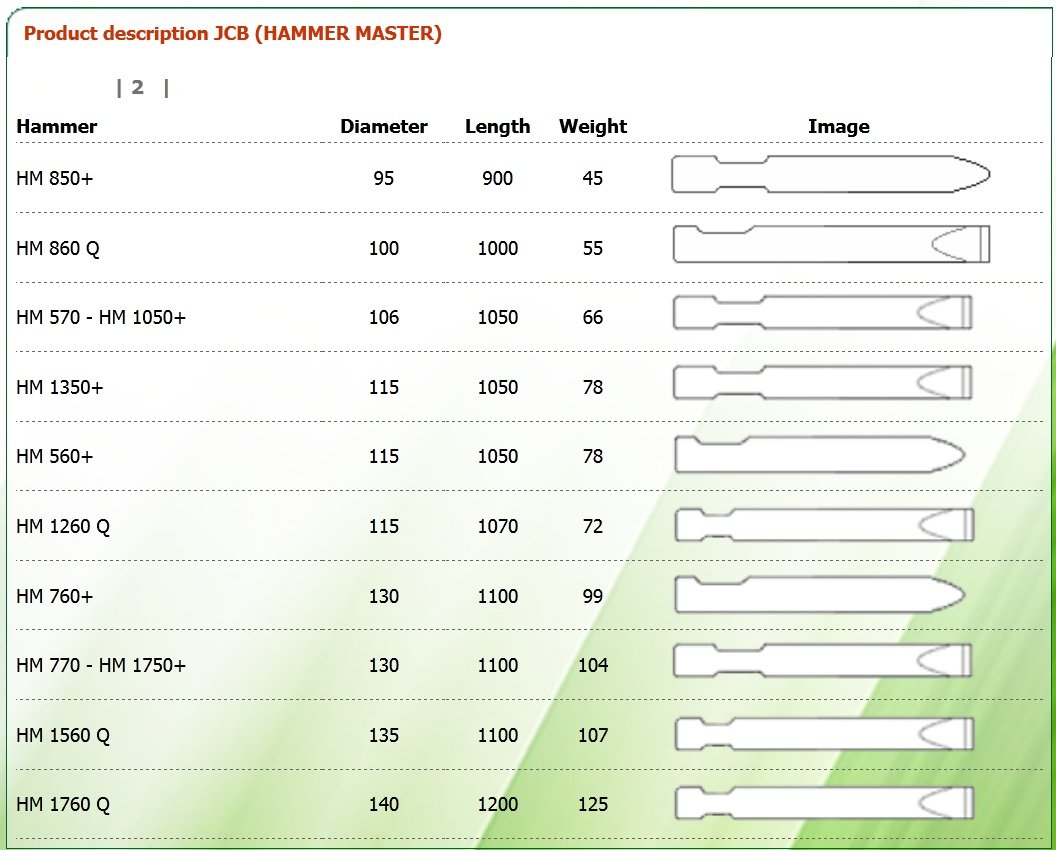Click weight 72 in HM 1260 Q row
Viewport: 1056px width, 850px height.
pos(593,526)
